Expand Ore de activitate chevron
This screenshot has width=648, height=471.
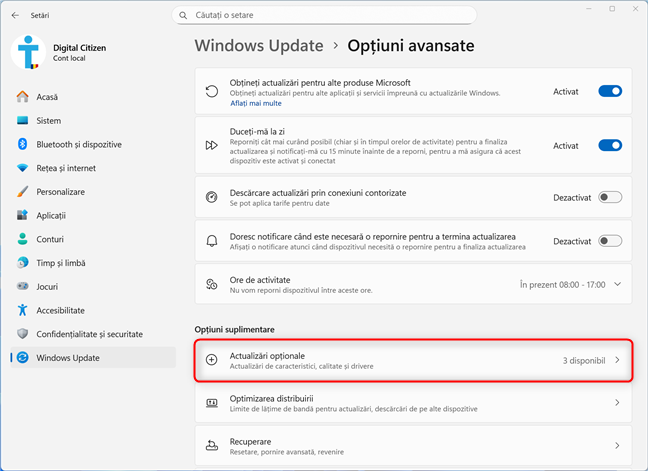[x=617, y=284]
